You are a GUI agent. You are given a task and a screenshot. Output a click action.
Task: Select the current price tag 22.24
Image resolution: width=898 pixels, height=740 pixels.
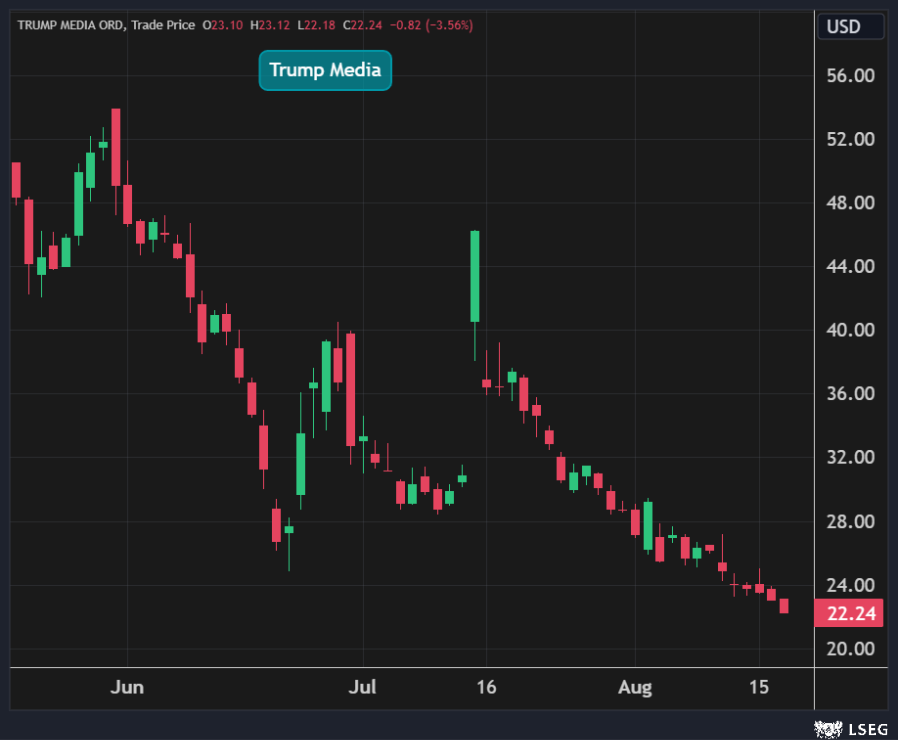pos(849,614)
